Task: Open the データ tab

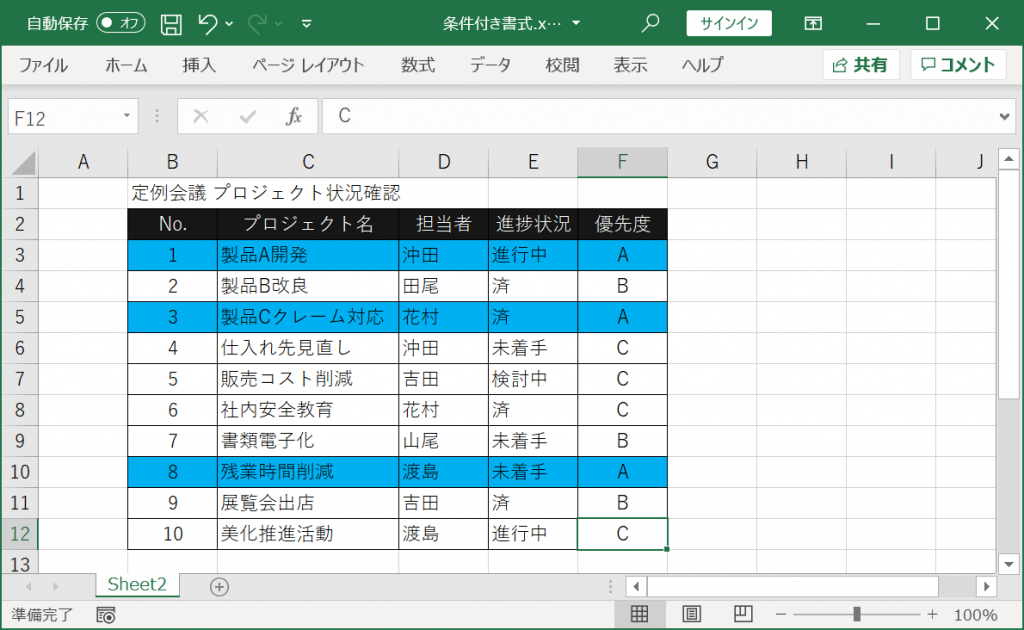Action: (490, 65)
